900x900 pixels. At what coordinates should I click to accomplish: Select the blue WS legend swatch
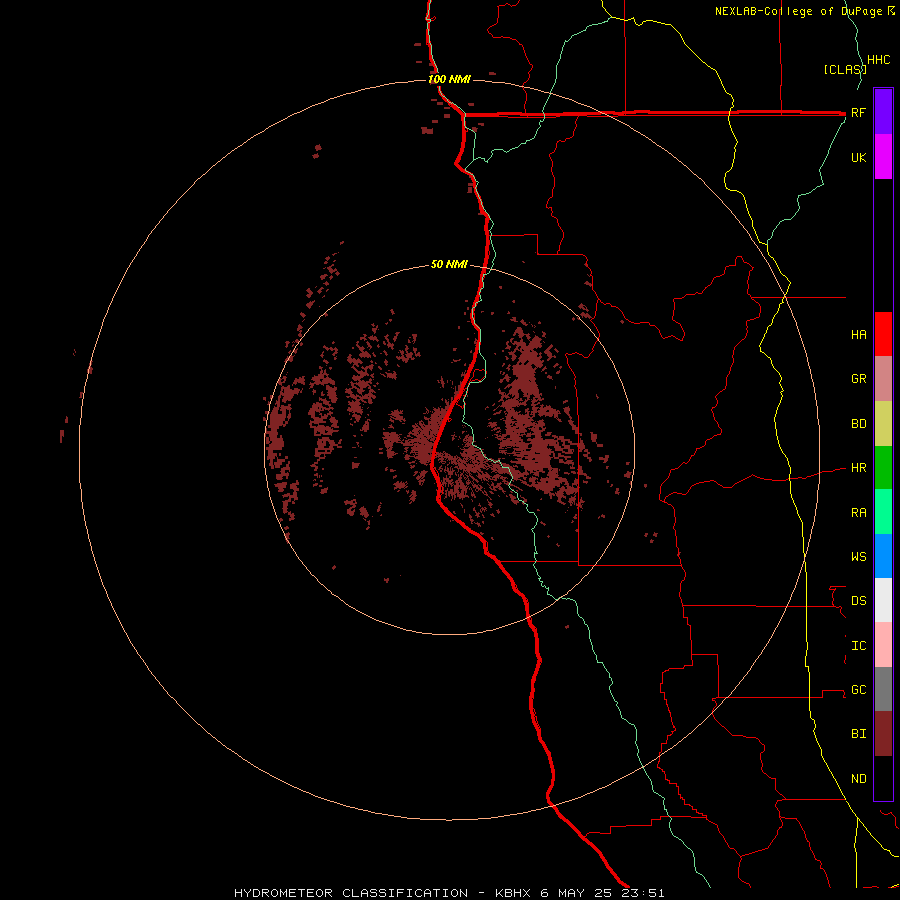(883, 556)
